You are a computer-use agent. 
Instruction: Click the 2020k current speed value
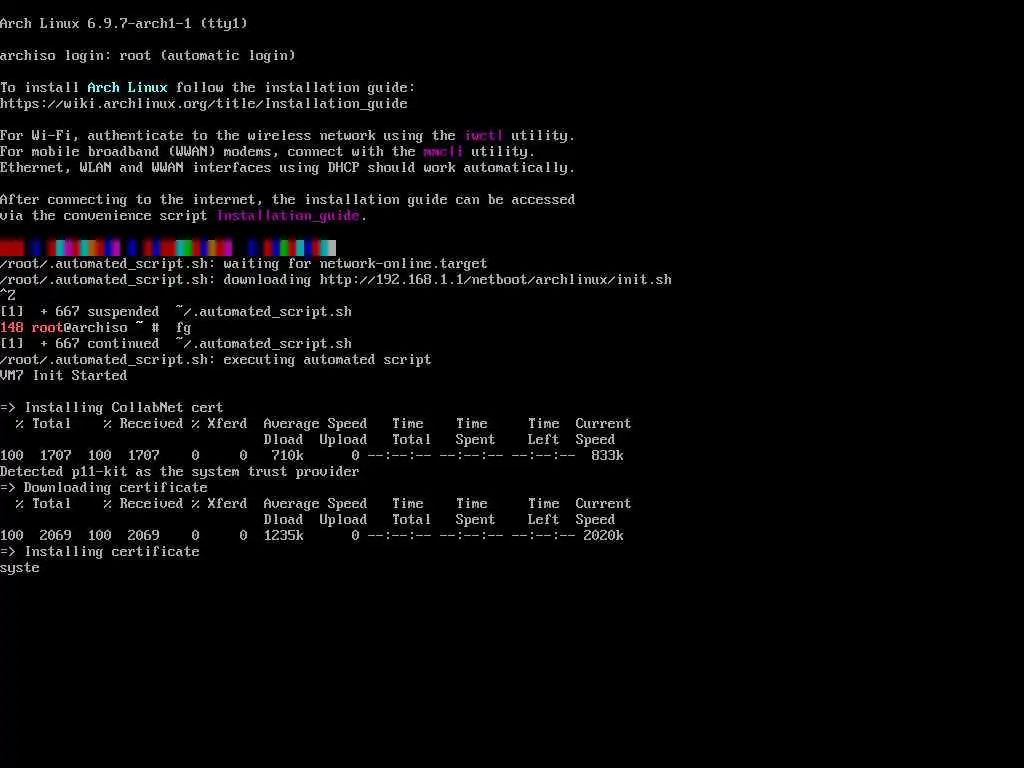pyautogui.click(x=603, y=536)
